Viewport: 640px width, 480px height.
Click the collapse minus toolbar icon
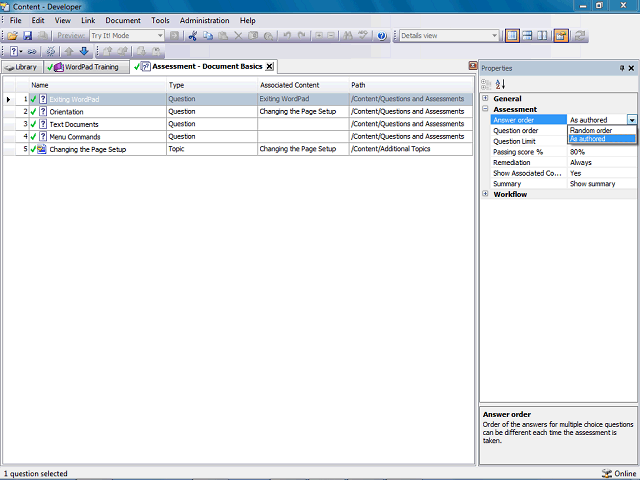point(331,36)
